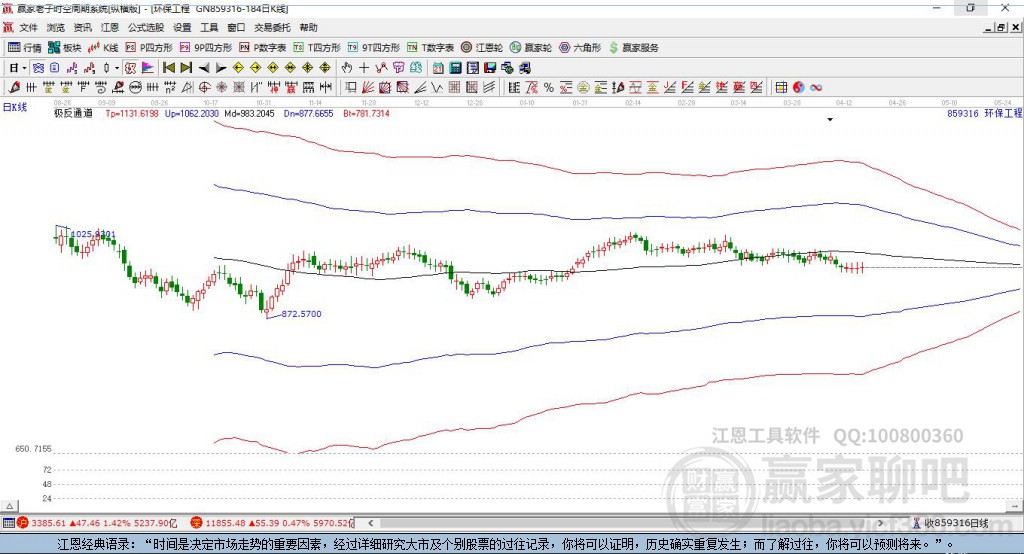The image size is (1024, 554).
Task: Click the grid table icon beside yin-yang
Action: click(781, 88)
